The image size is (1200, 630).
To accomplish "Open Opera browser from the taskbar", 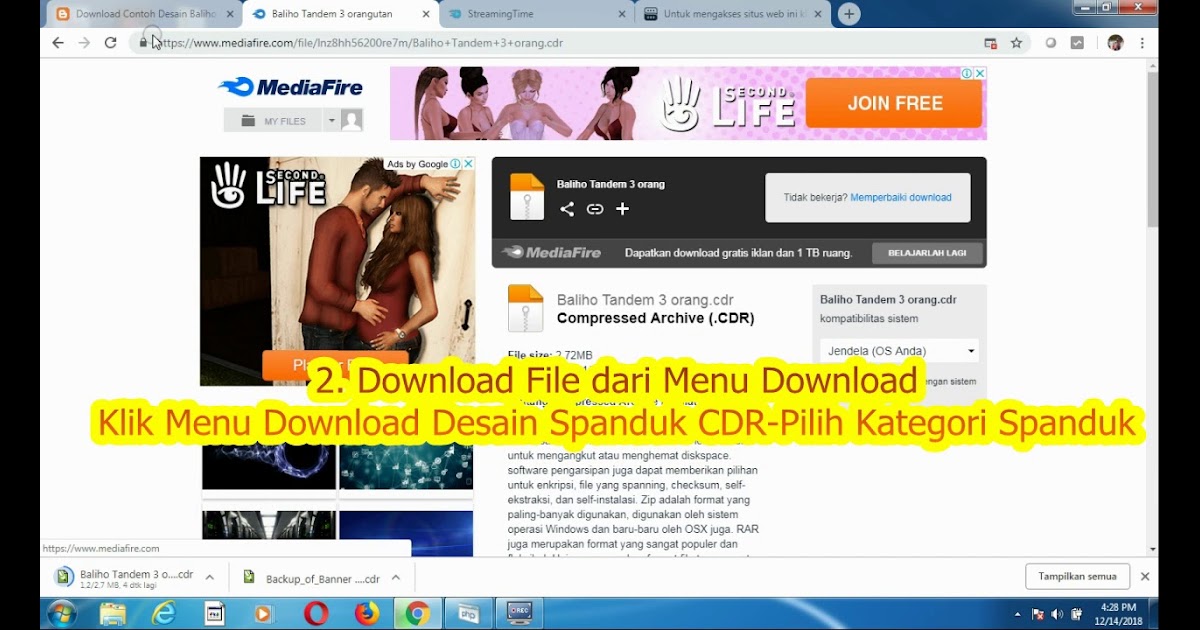I will pos(316,613).
